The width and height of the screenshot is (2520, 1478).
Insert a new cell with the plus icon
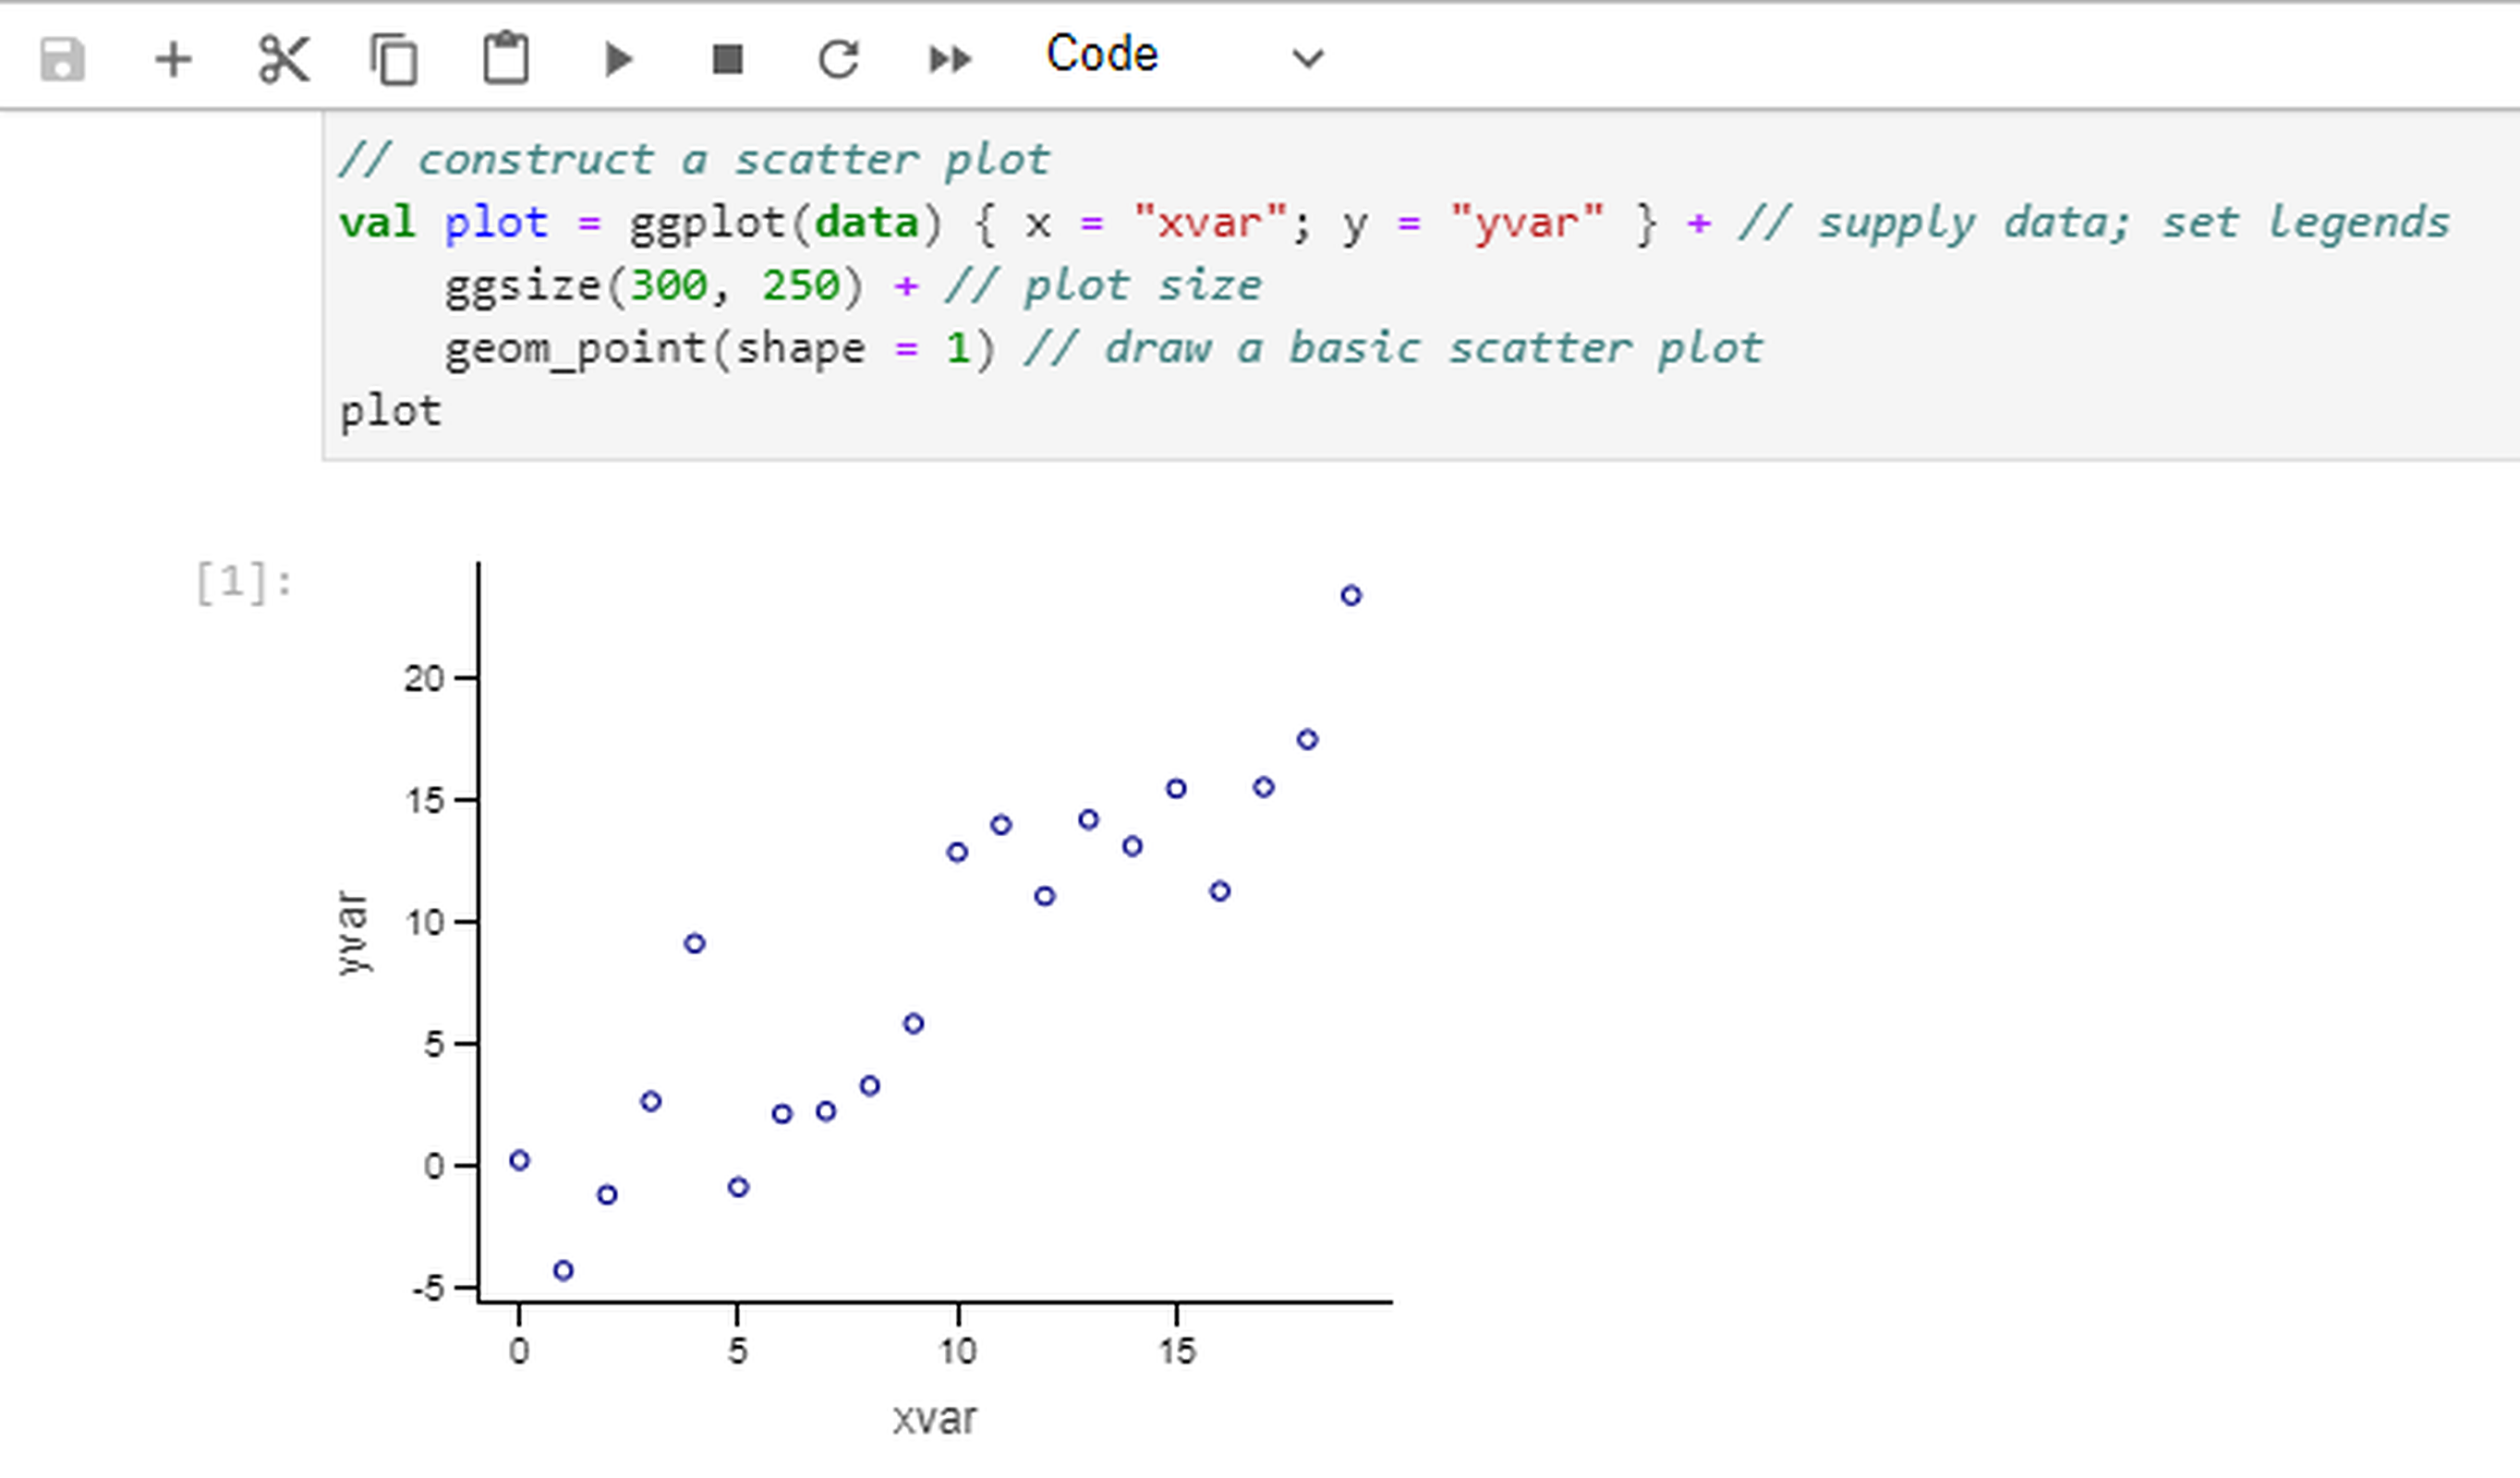pyautogui.click(x=173, y=59)
